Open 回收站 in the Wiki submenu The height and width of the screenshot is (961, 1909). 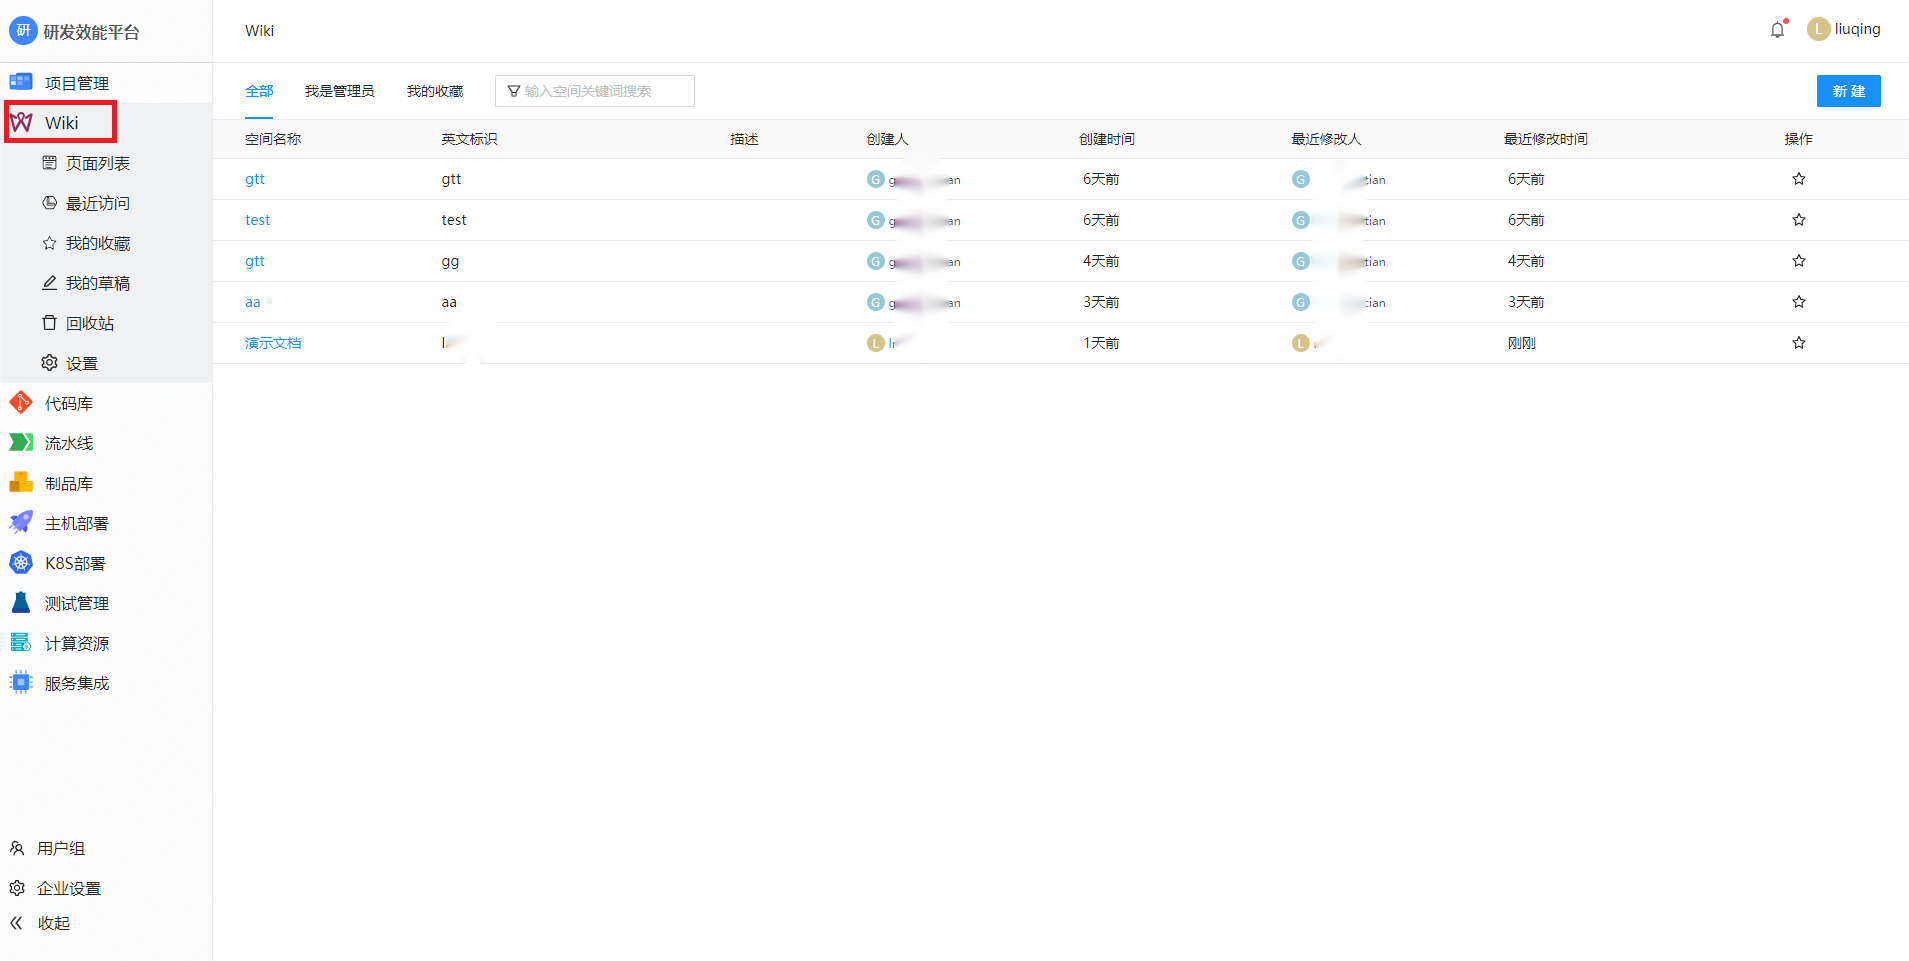(x=89, y=323)
